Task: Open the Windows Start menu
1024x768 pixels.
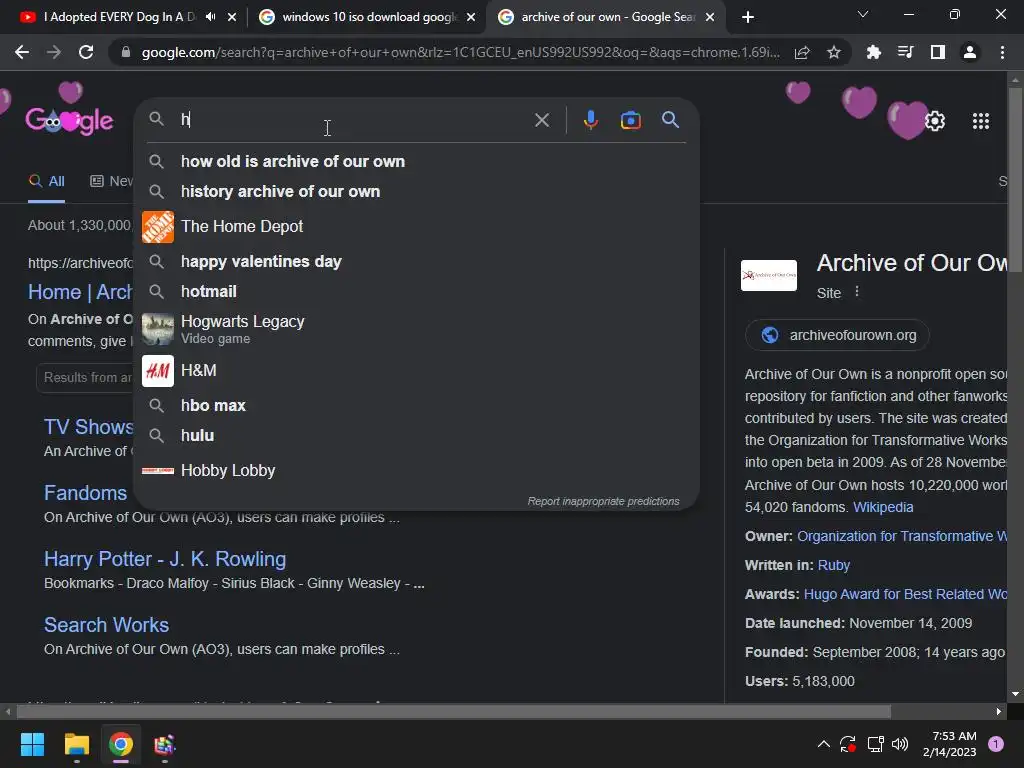Action: pos(32,744)
